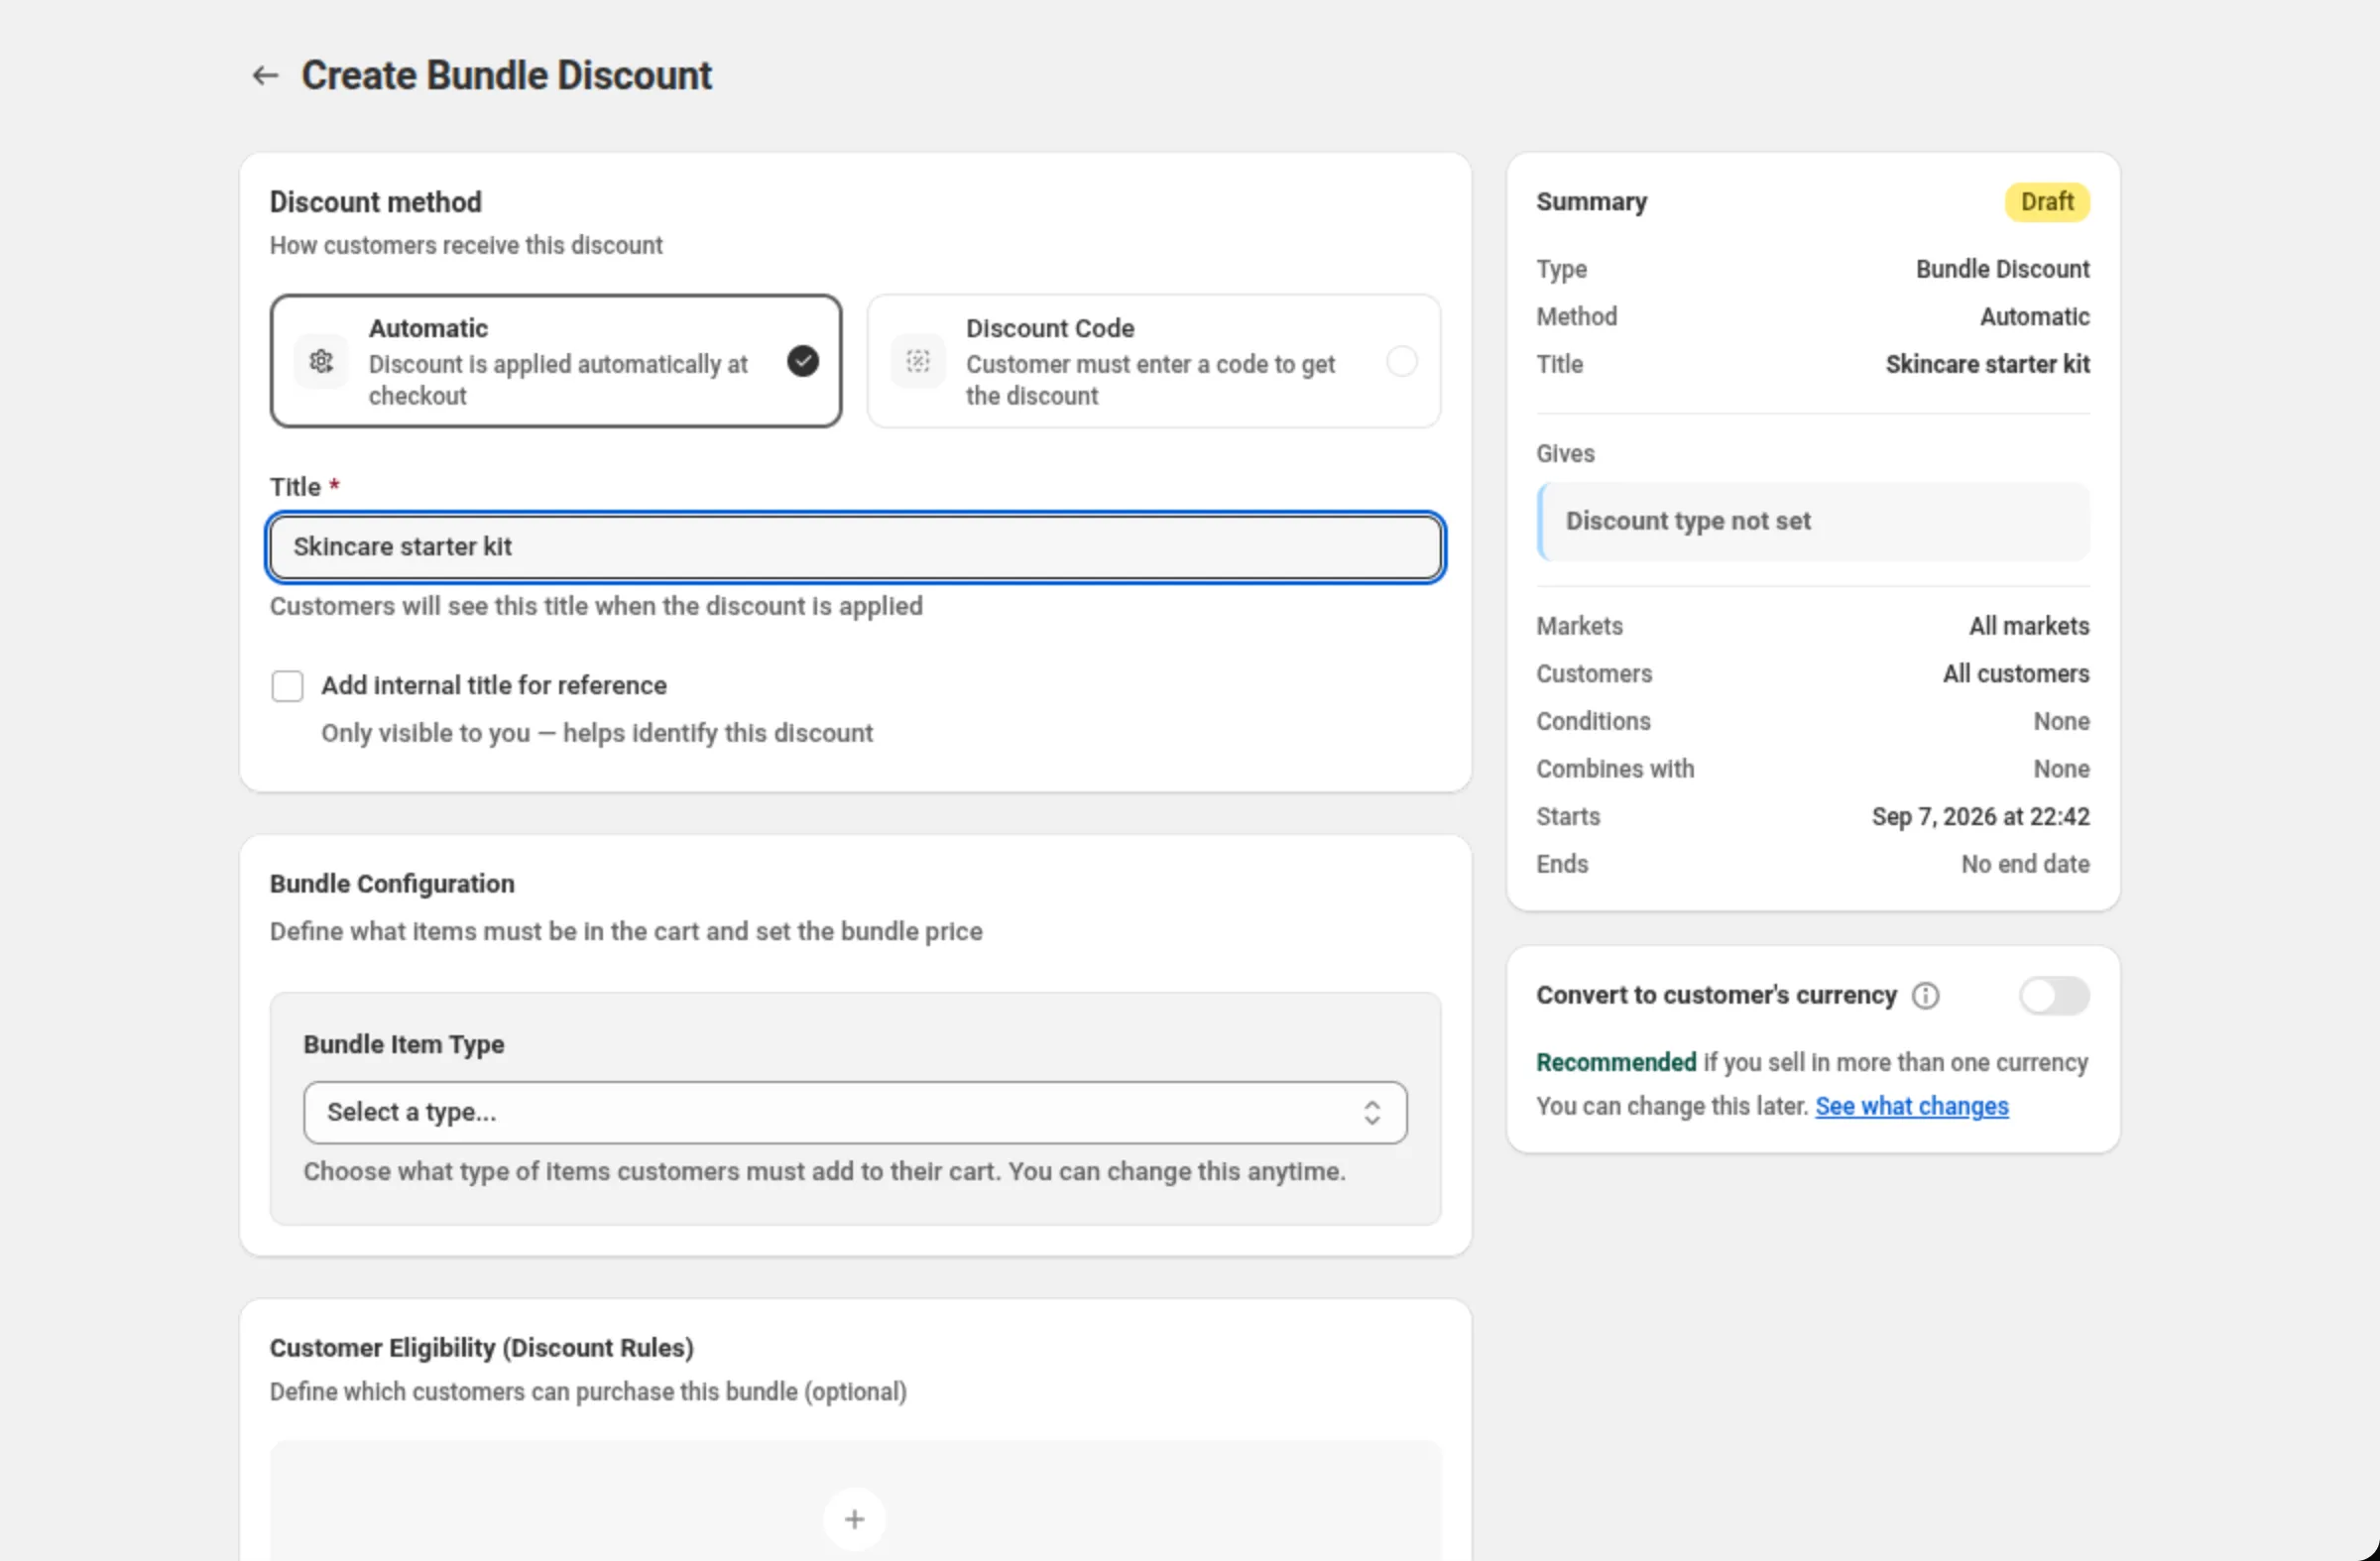
Task: Click the All markets value
Action: tap(2028, 626)
